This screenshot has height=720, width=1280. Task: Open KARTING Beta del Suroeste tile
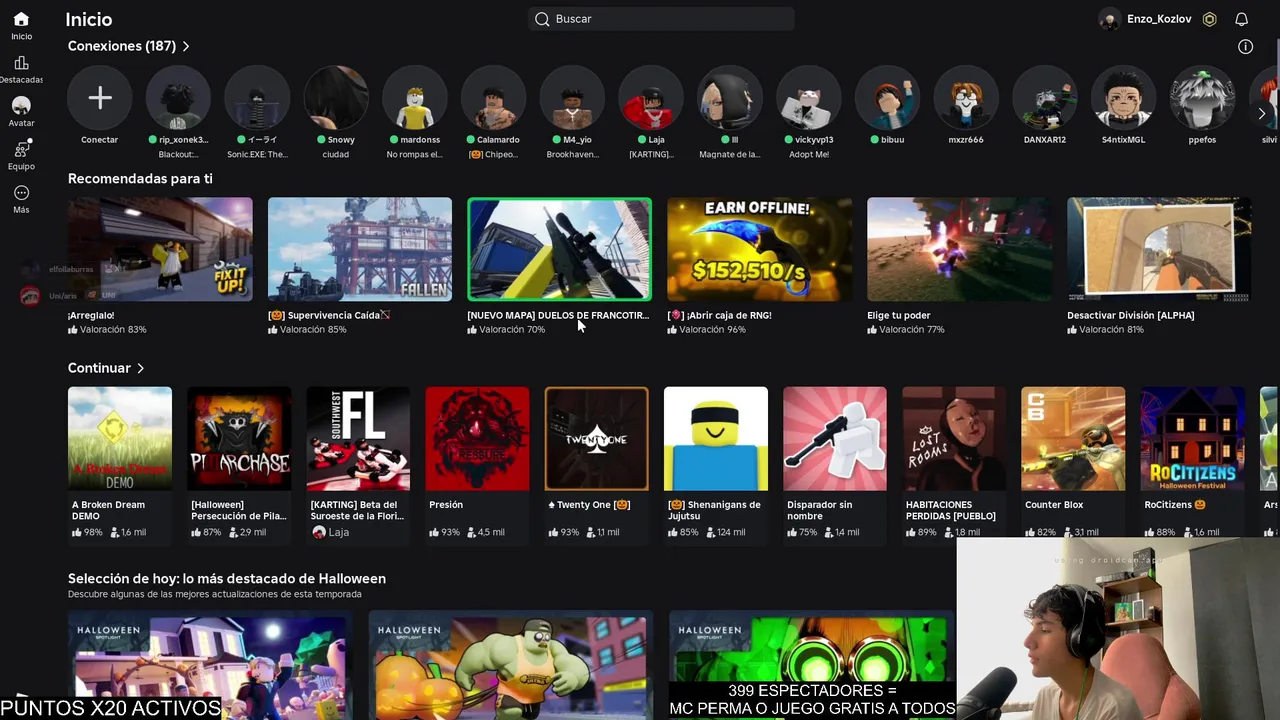point(358,439)
